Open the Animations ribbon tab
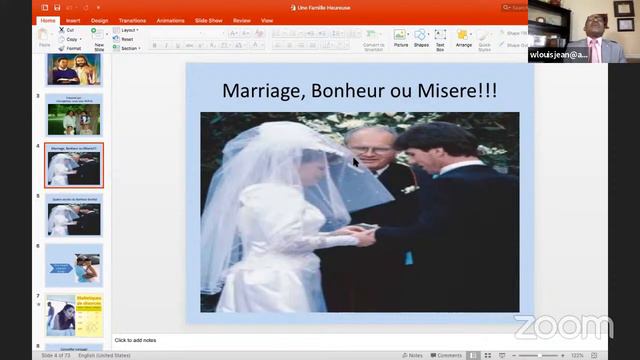Image resolution: width=640 pixels, height=360 pixels. 171,20
